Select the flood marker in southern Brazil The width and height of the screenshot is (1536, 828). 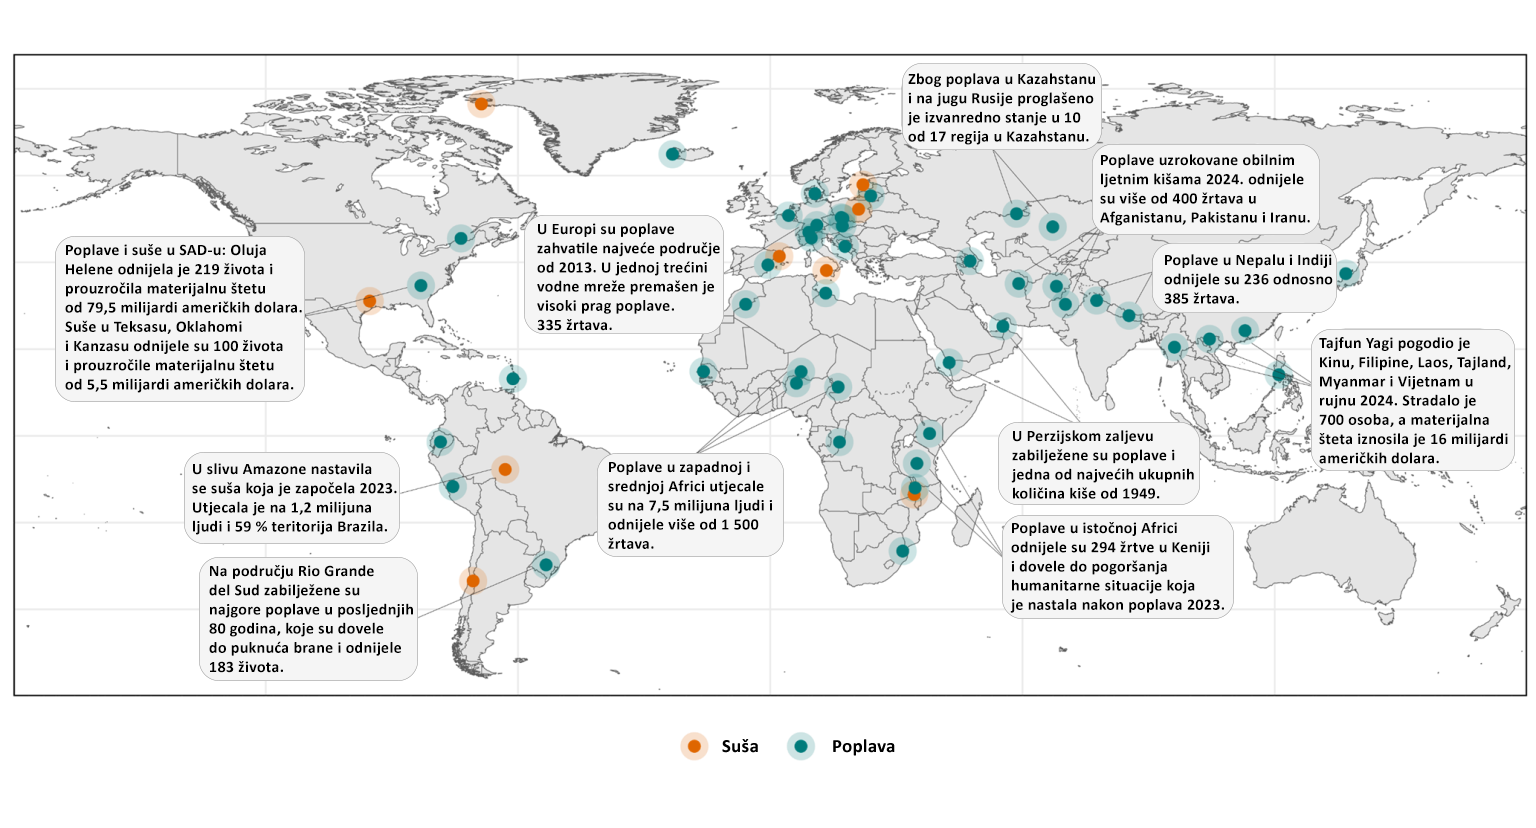(546, 565)
